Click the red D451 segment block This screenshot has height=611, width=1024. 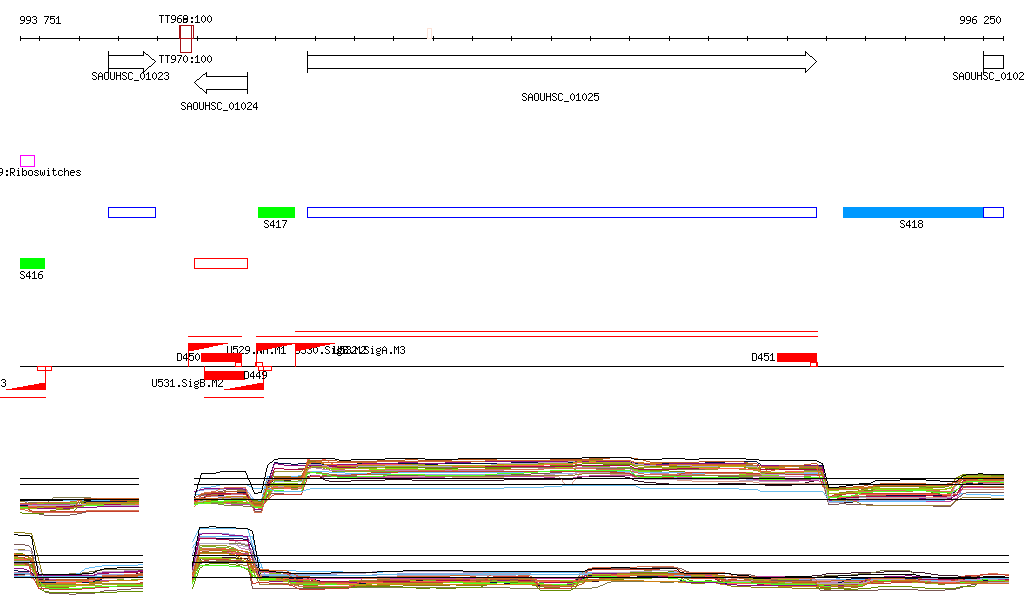[x=797, y=357]
